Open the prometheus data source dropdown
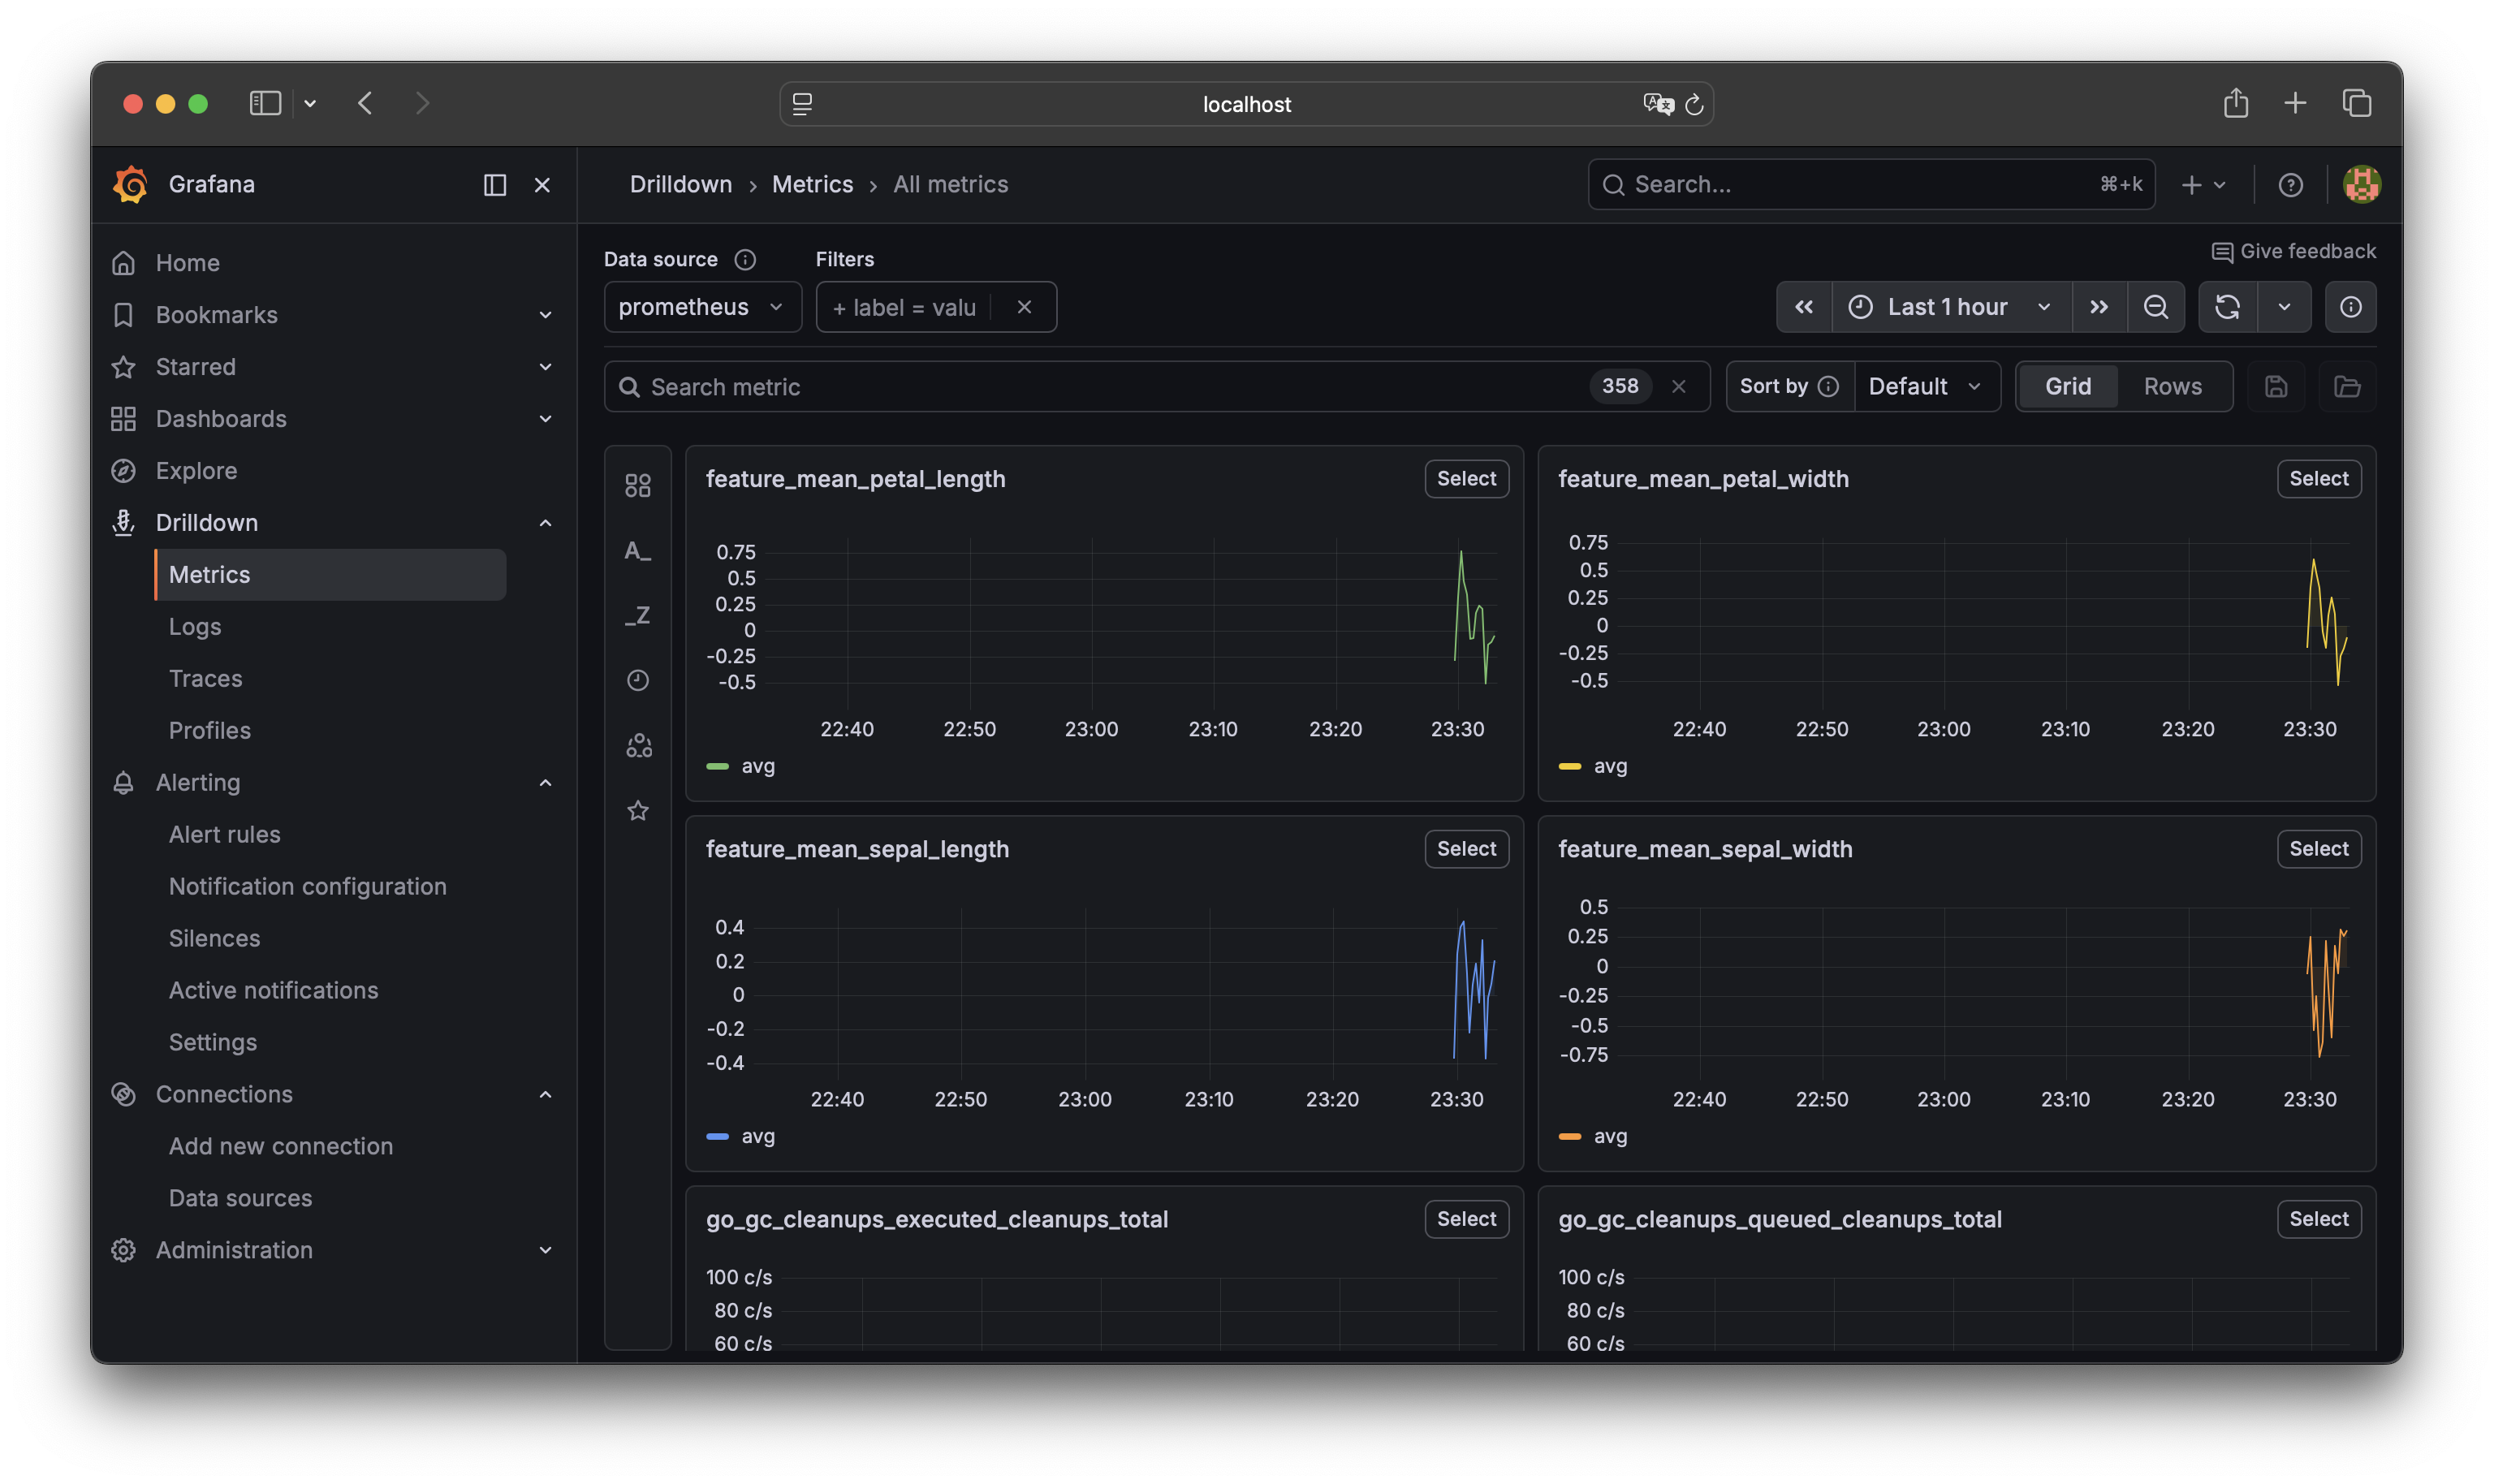This screenshot has width=2494, height=1484. [702, 307]
